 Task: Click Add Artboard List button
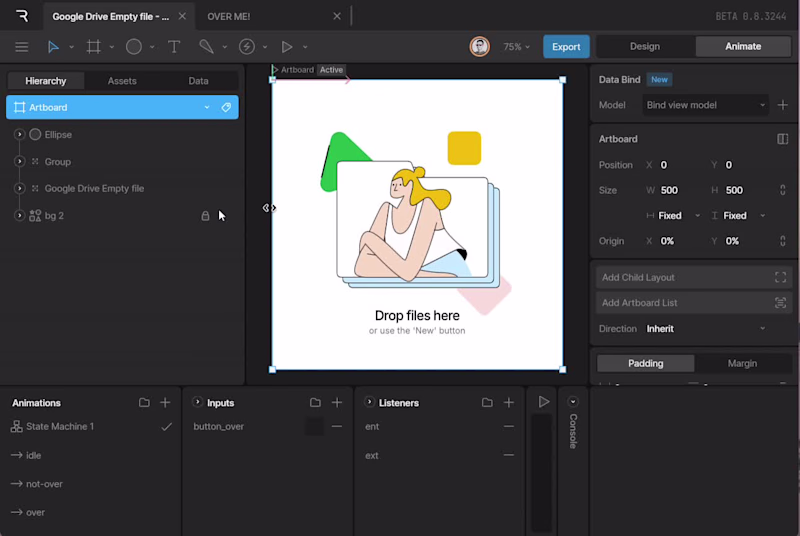(694, 303)
